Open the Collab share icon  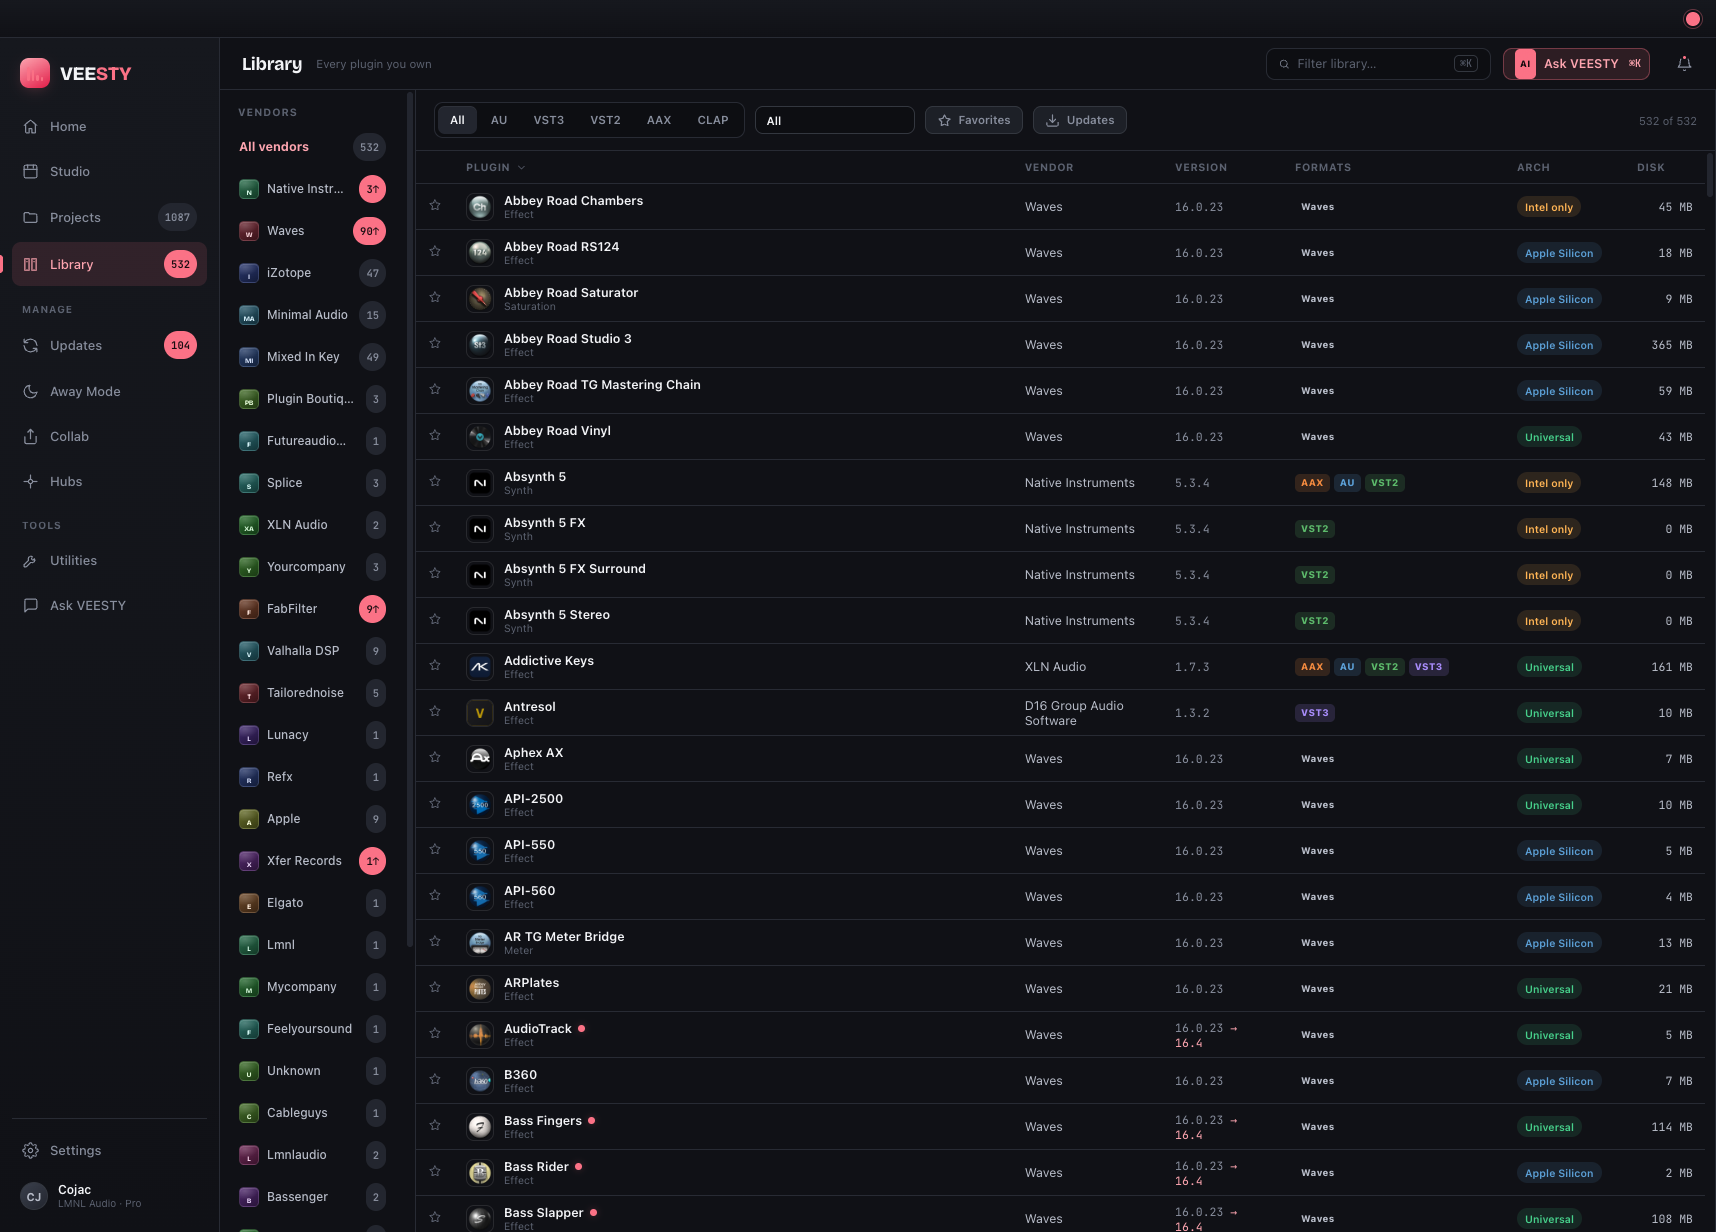pos(31,437)
